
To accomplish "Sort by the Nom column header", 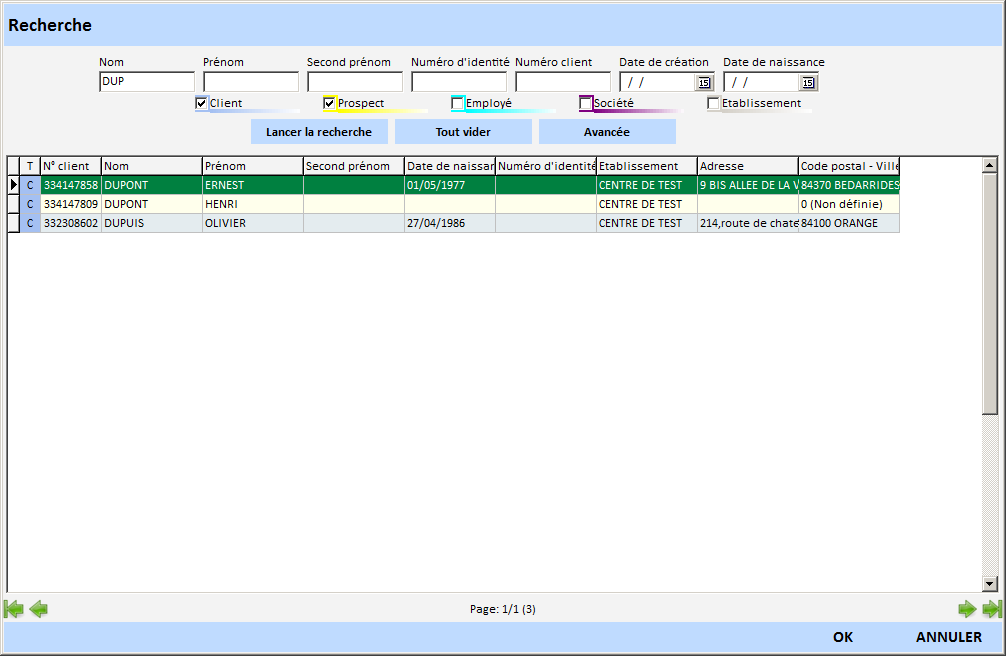I will [152, 166].
